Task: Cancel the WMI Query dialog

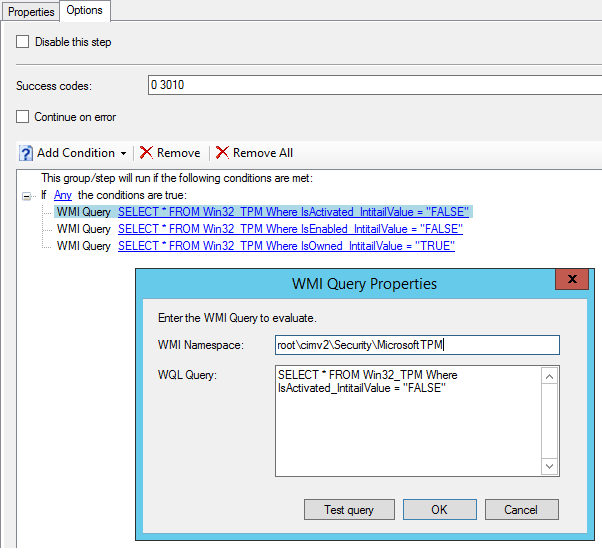Action: pyautogui.click(x=520, y=510)
